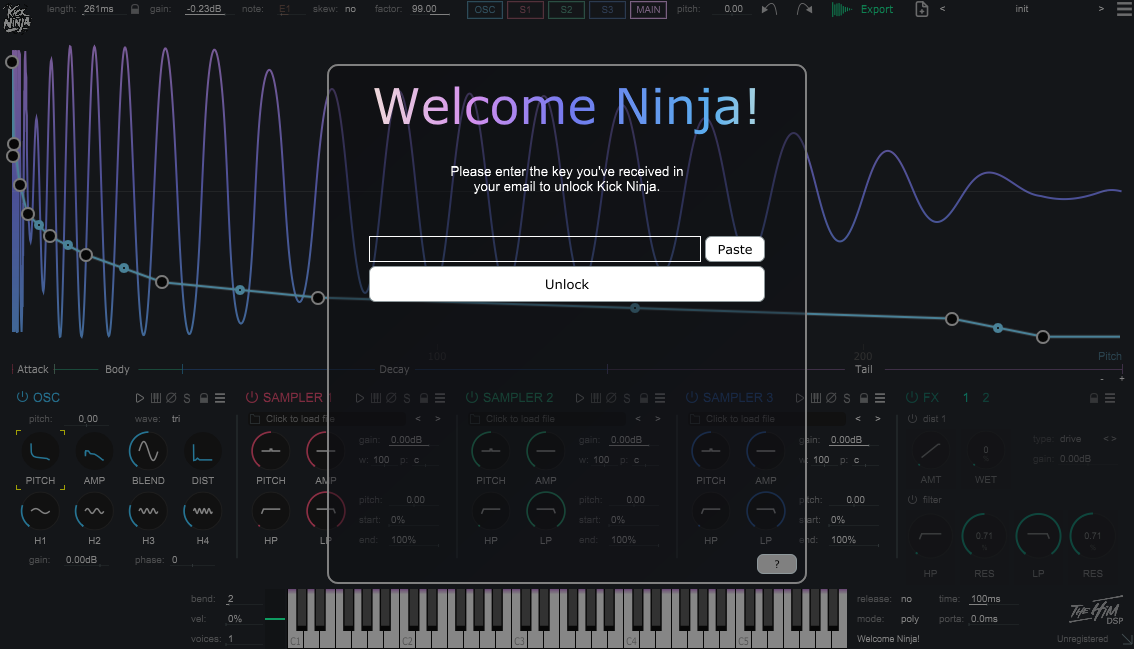Click SAMPLER 2 Click to load file
Viewport: 1134px width, 649px height.
click(520, 419)
